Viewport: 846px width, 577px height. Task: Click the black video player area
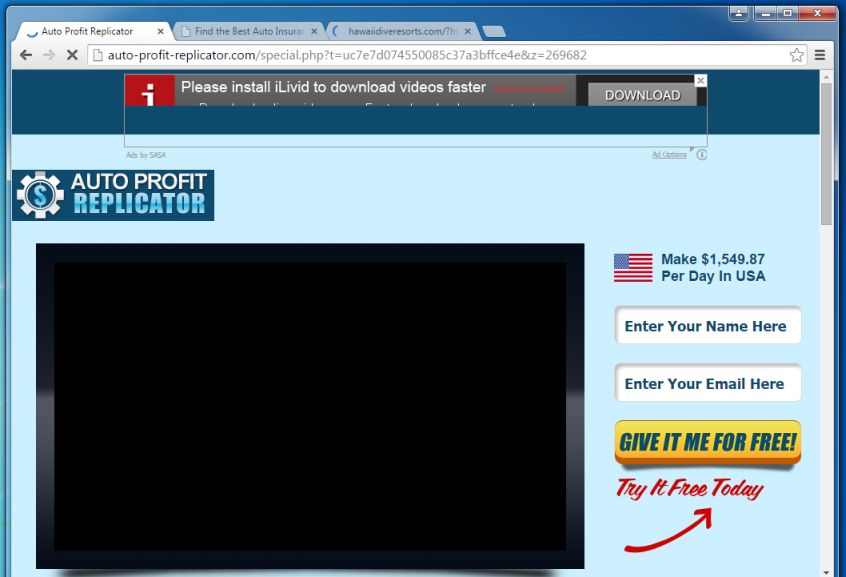[x=310, y=406]
